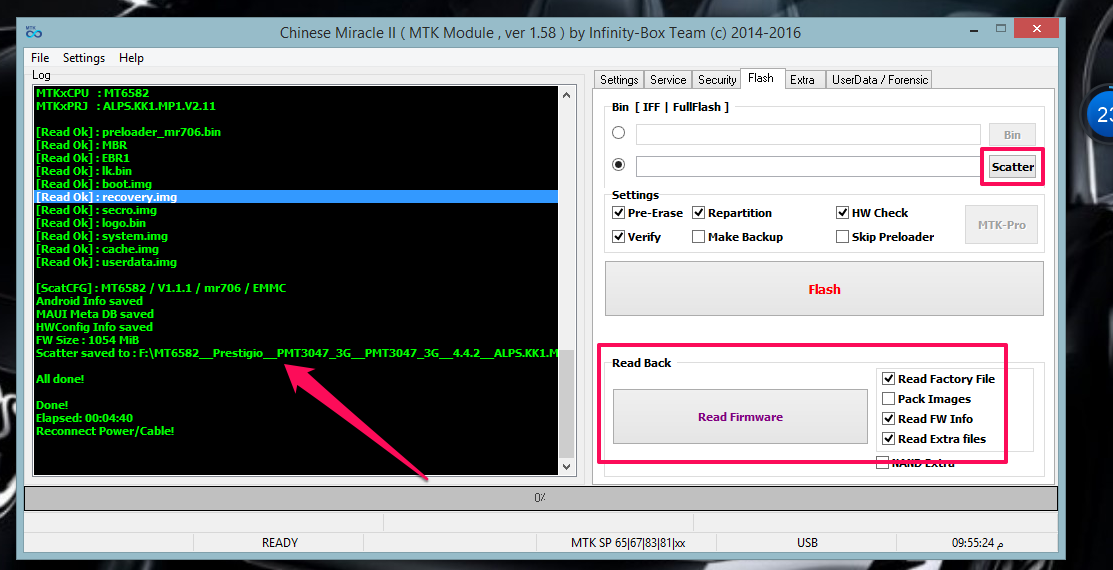Click the [Read Ok] : EBR1 log line
Screen dimensions: 1113x570
click(83, 158)
